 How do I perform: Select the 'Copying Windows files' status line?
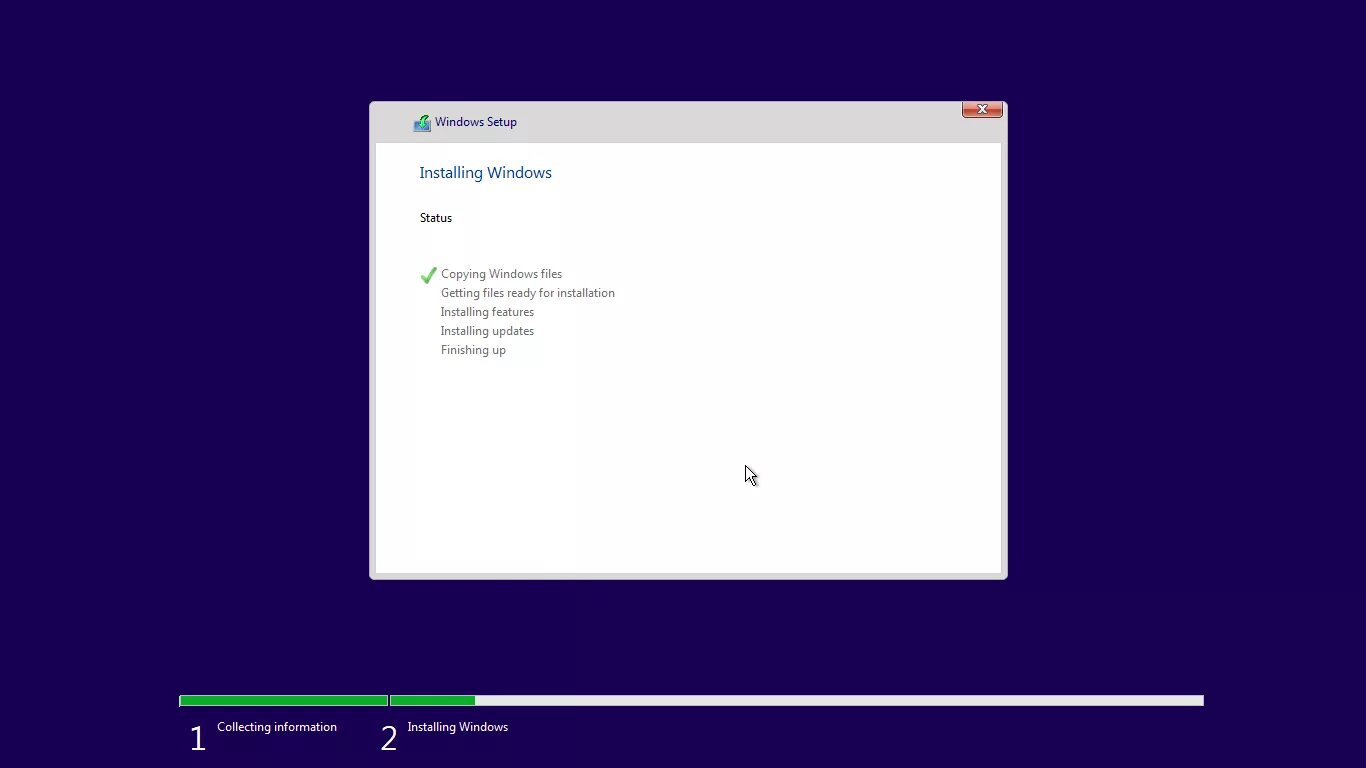(501, 274)
